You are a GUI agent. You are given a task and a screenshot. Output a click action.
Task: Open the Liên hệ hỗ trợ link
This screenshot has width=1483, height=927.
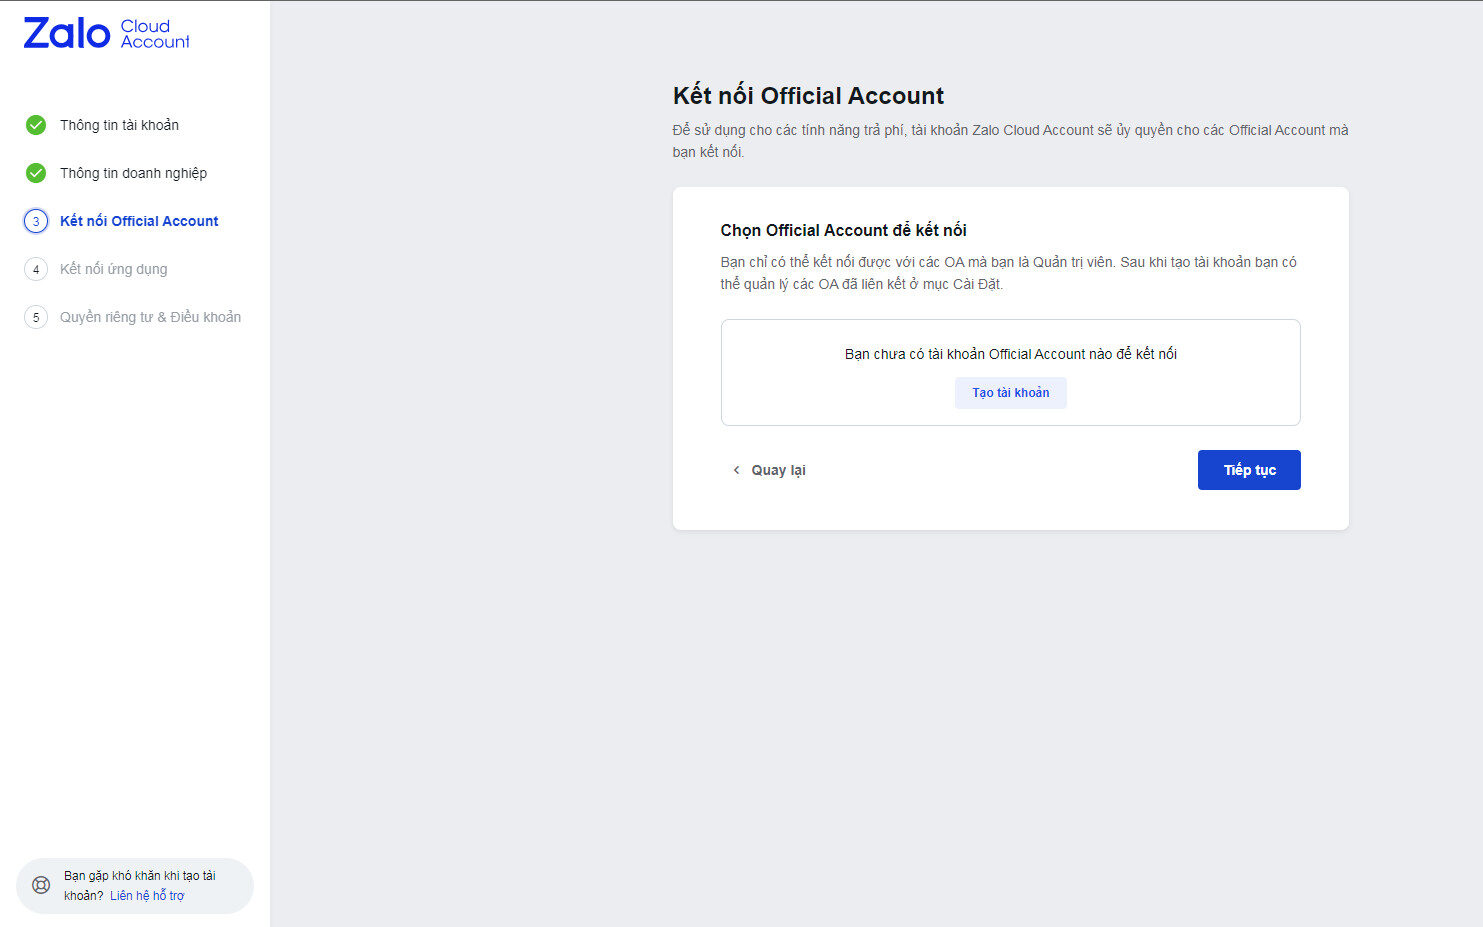click(147, 896)
